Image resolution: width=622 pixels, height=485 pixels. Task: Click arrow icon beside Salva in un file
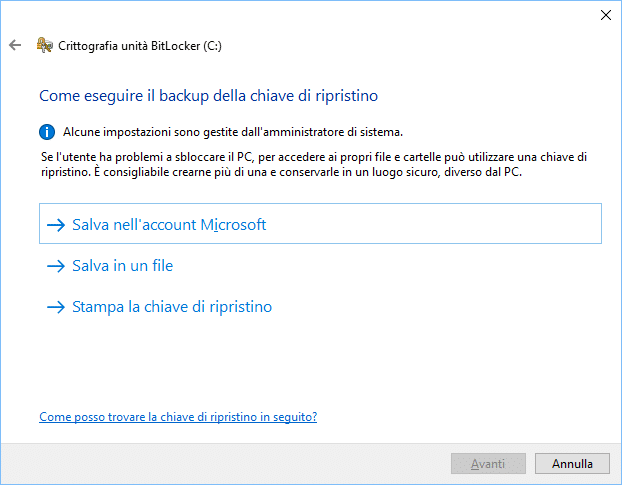tap(56, 266)
